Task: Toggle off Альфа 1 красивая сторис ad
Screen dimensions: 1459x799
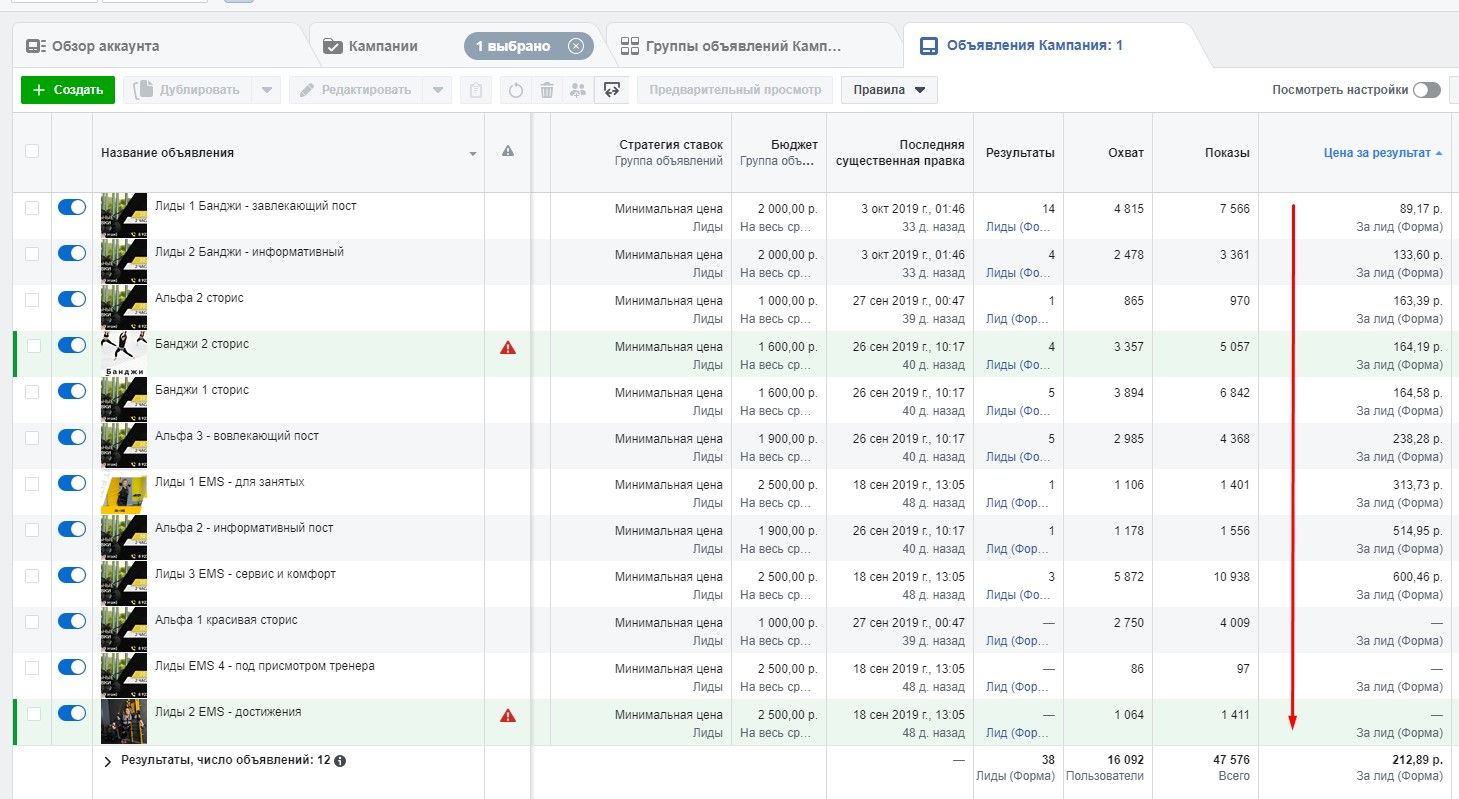Action: tap(72, 622)
